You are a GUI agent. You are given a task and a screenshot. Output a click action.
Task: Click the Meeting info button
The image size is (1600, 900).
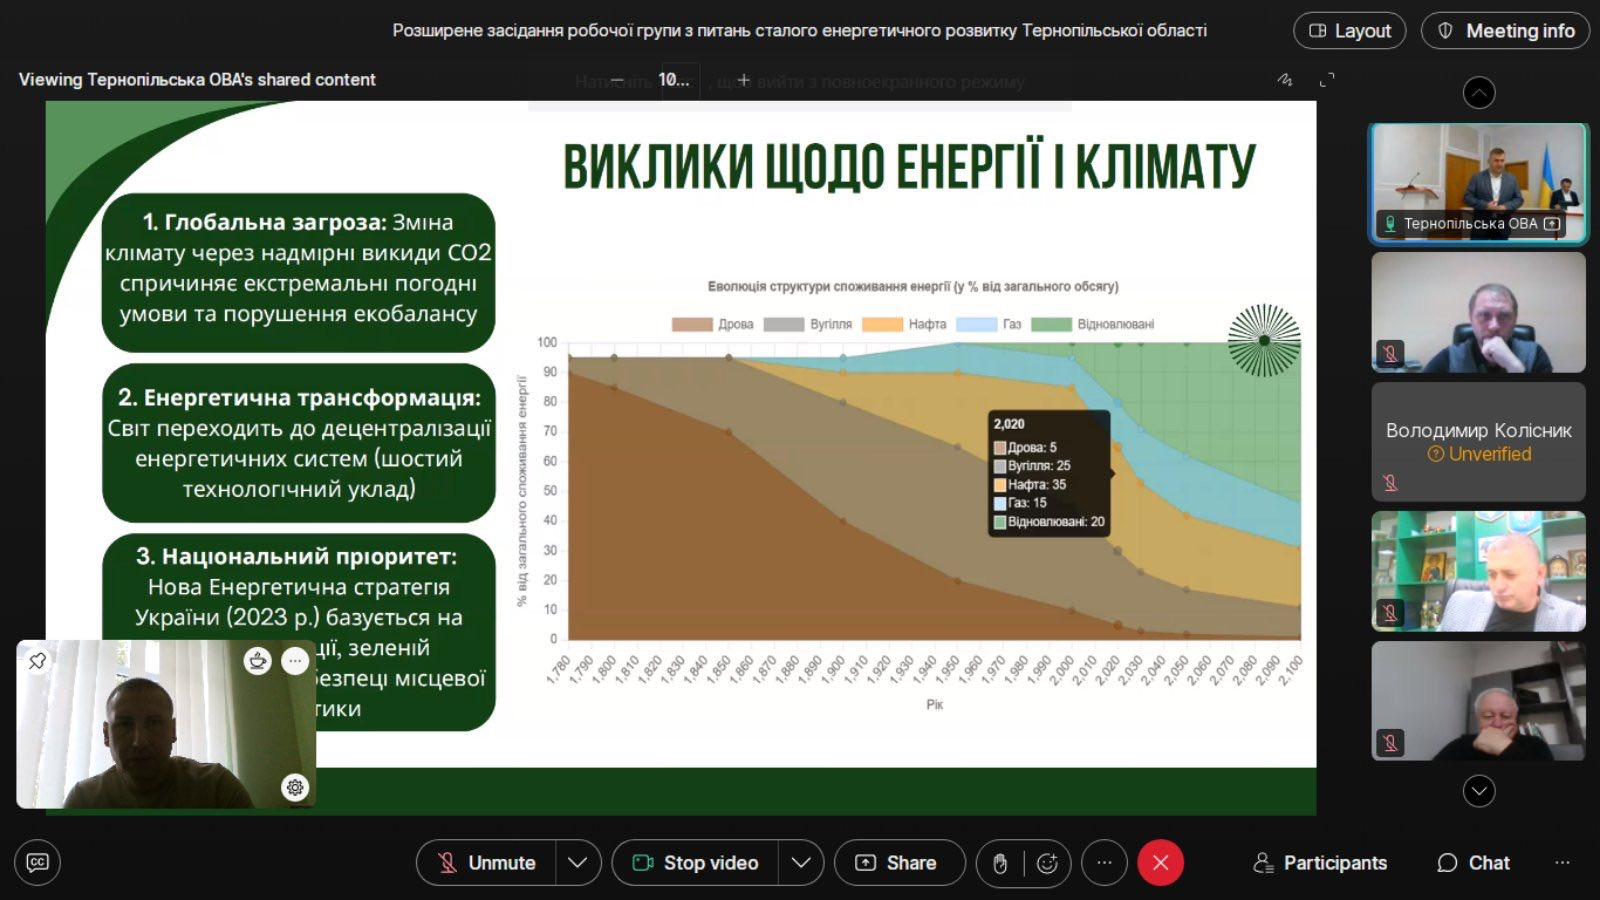coord(1506,31)
